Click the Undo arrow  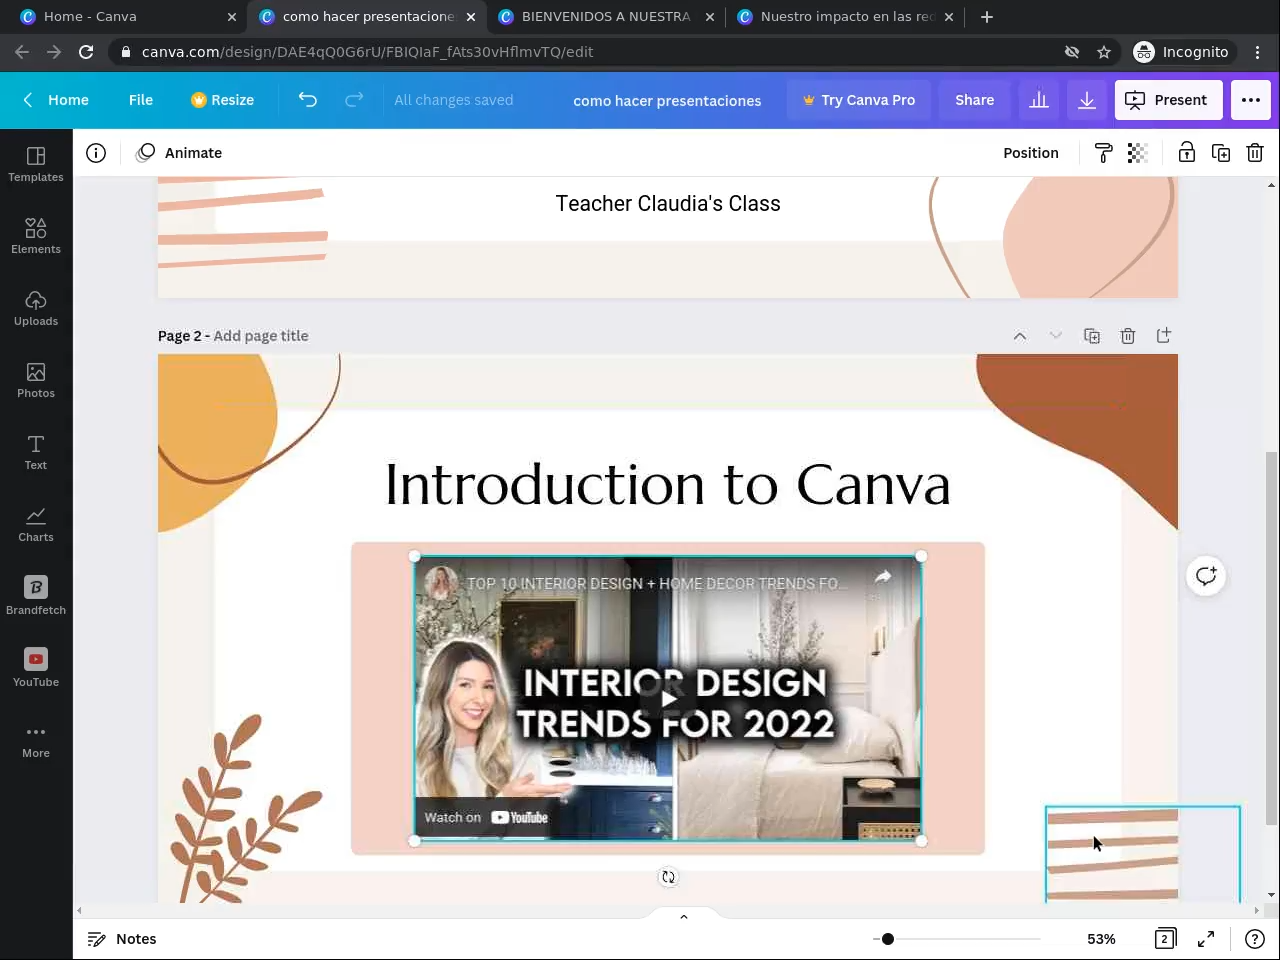[x=308, y=100]
